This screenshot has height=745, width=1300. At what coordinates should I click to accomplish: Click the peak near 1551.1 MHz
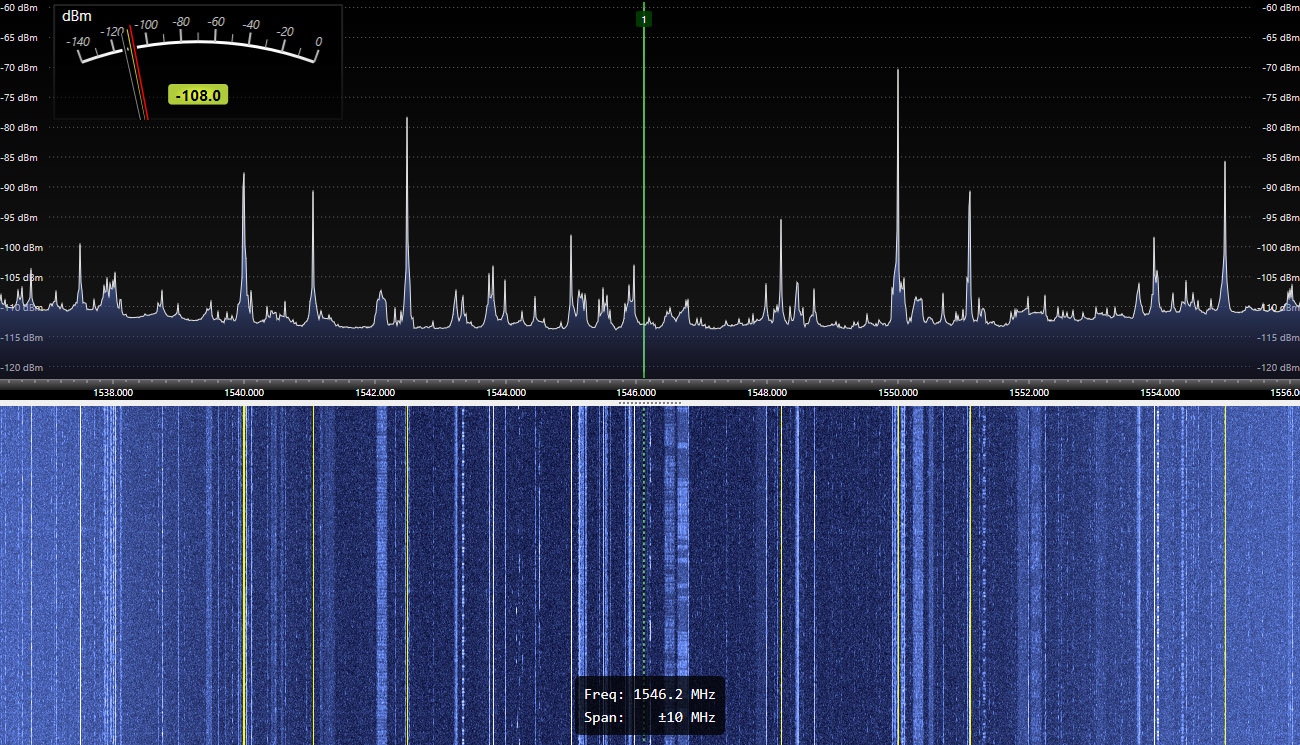969,194
